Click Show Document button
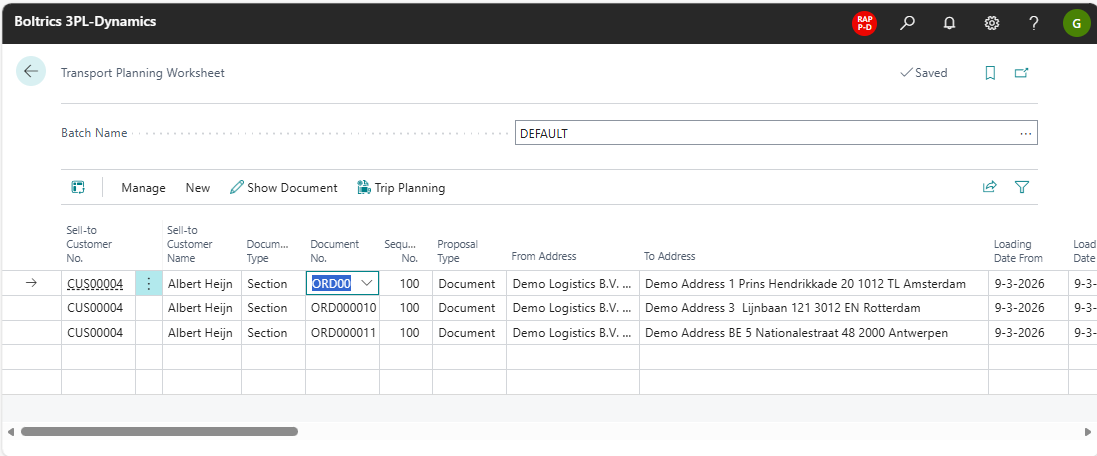The height and width of the screenshot is (456, 1097). pyautogui.click(x=284, y=187)
